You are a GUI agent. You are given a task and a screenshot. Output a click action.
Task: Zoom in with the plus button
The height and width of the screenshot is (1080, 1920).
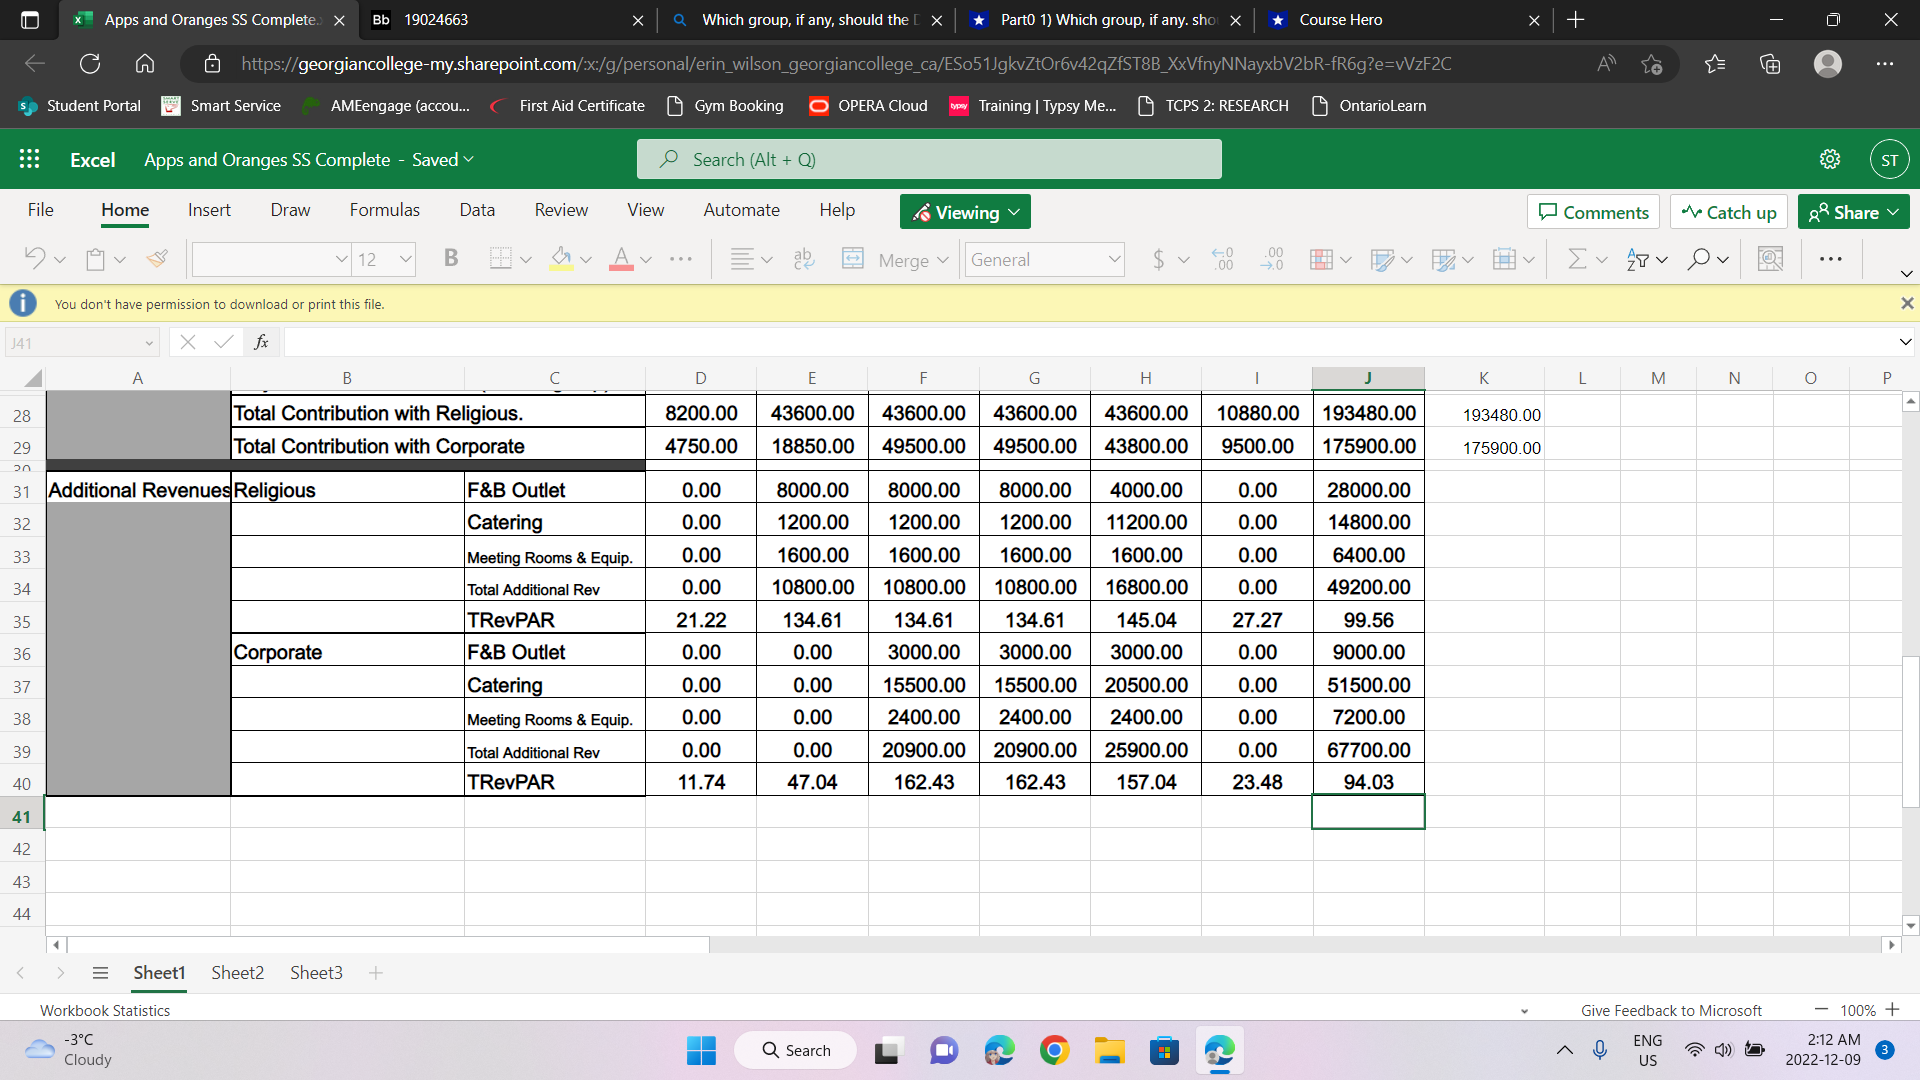[1892, 1009]
